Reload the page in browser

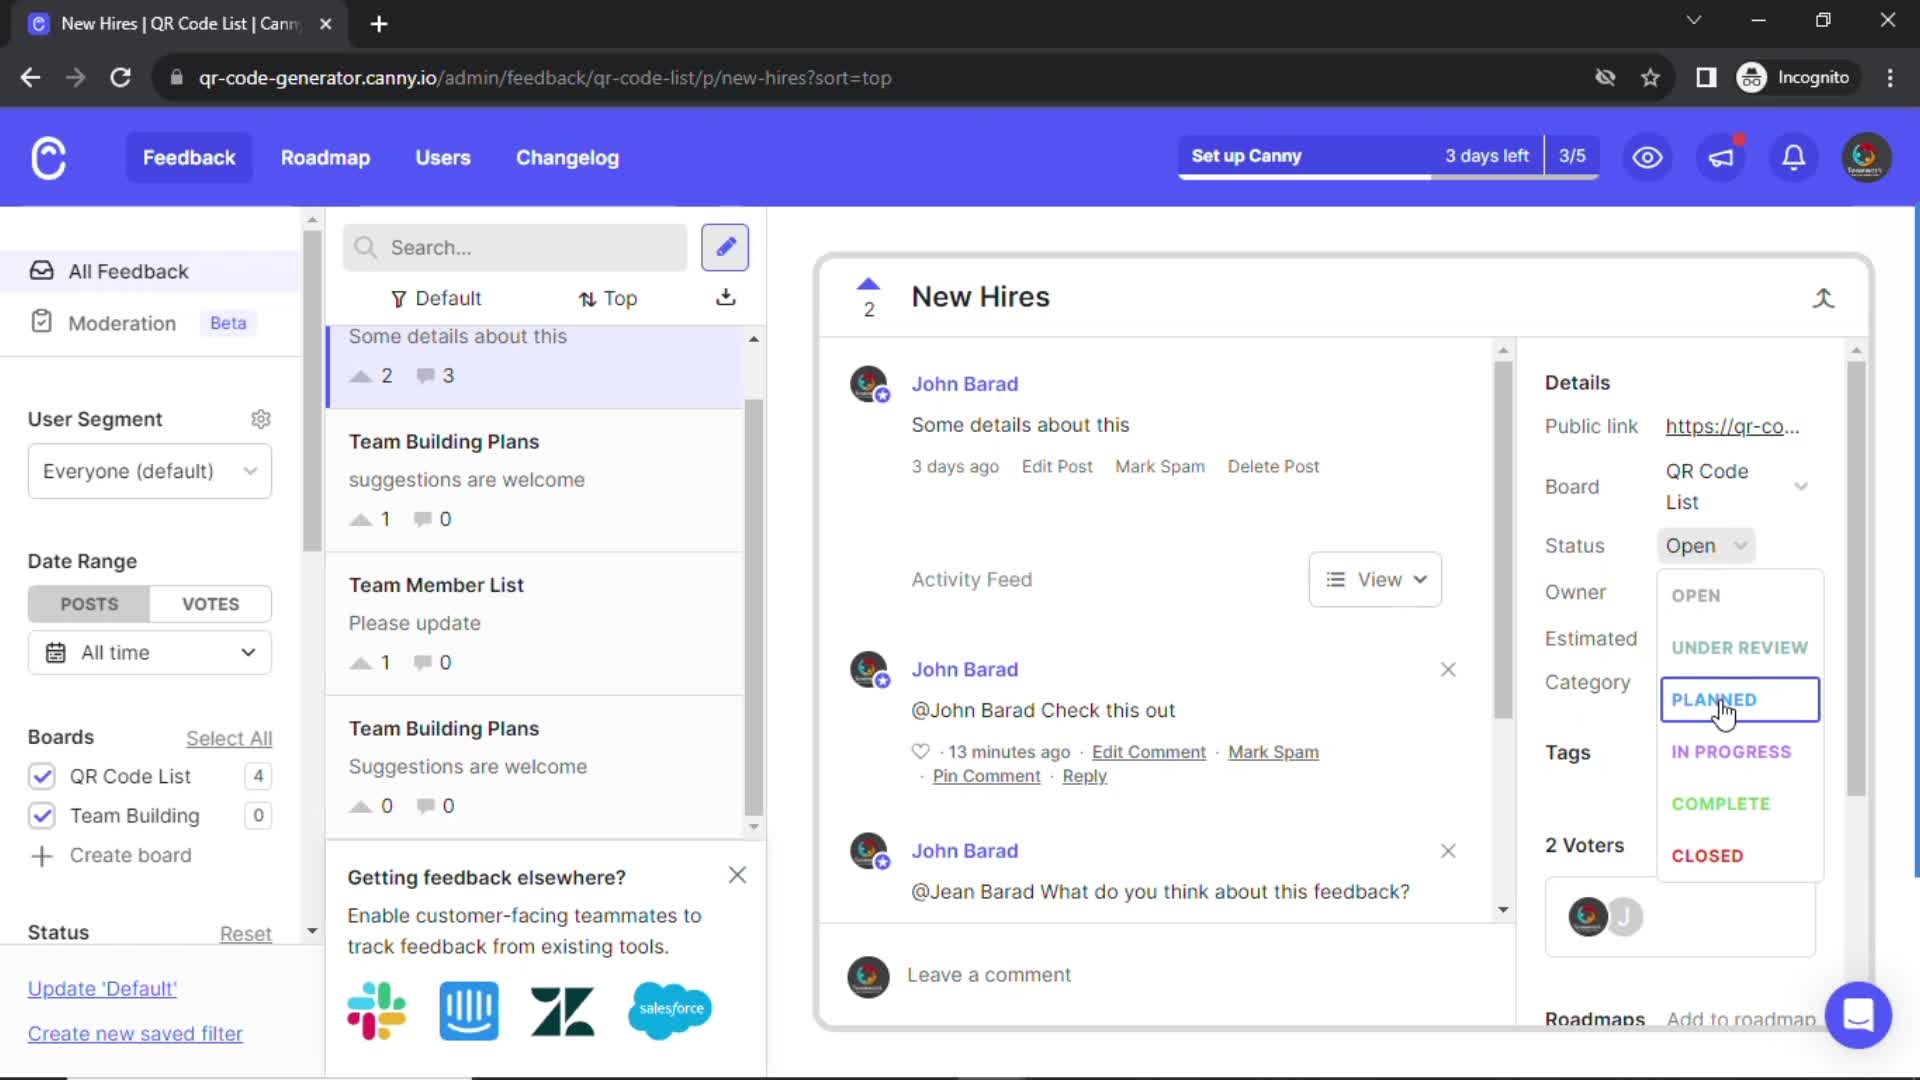point(120,78)
